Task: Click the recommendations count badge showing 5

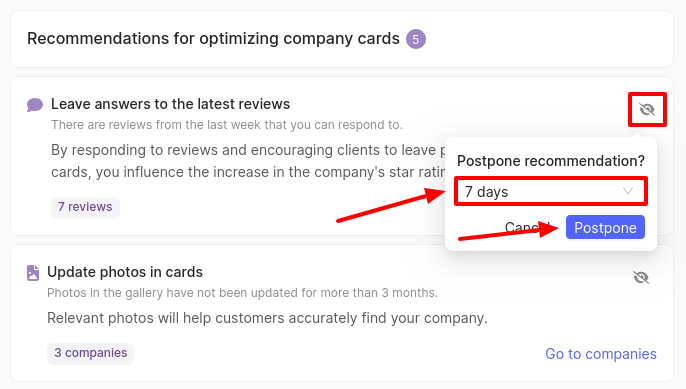Action: [x=416, y=39]
